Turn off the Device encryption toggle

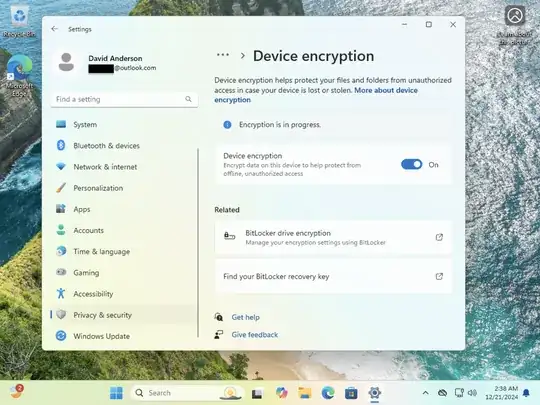tap(412, 165)
